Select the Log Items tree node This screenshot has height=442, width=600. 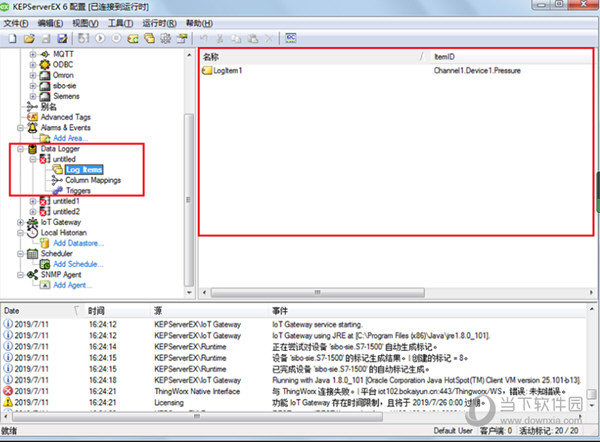pos(84,170)
